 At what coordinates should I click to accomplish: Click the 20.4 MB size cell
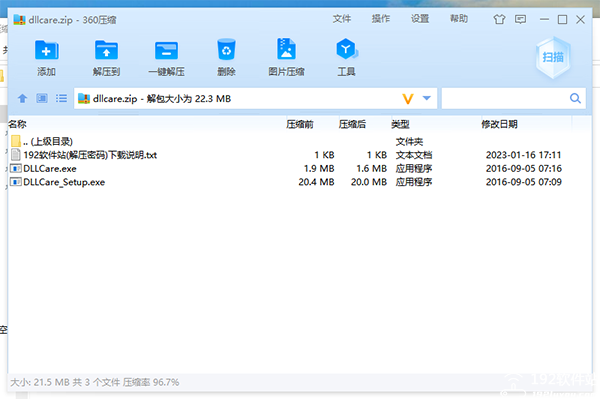coord(316,182)
